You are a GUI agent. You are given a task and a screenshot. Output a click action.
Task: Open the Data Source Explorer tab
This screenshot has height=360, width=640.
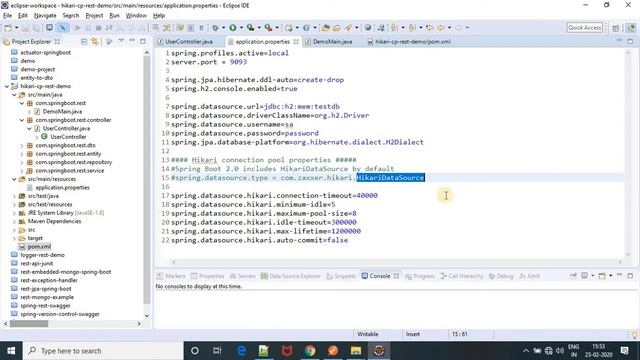pos(291,276)
